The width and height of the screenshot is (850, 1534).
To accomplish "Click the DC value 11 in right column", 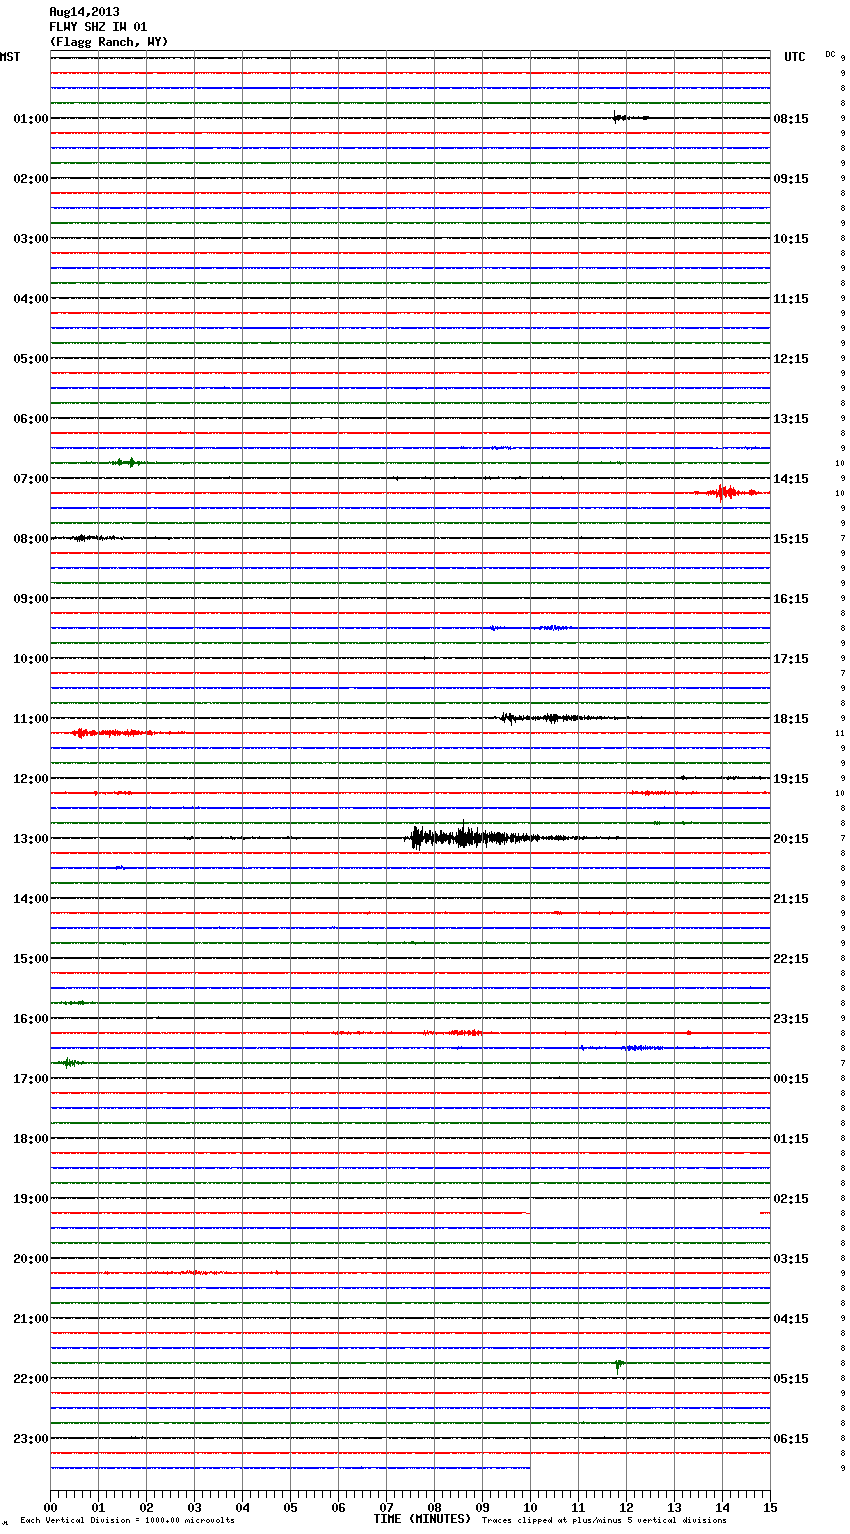I will point(841,734).
